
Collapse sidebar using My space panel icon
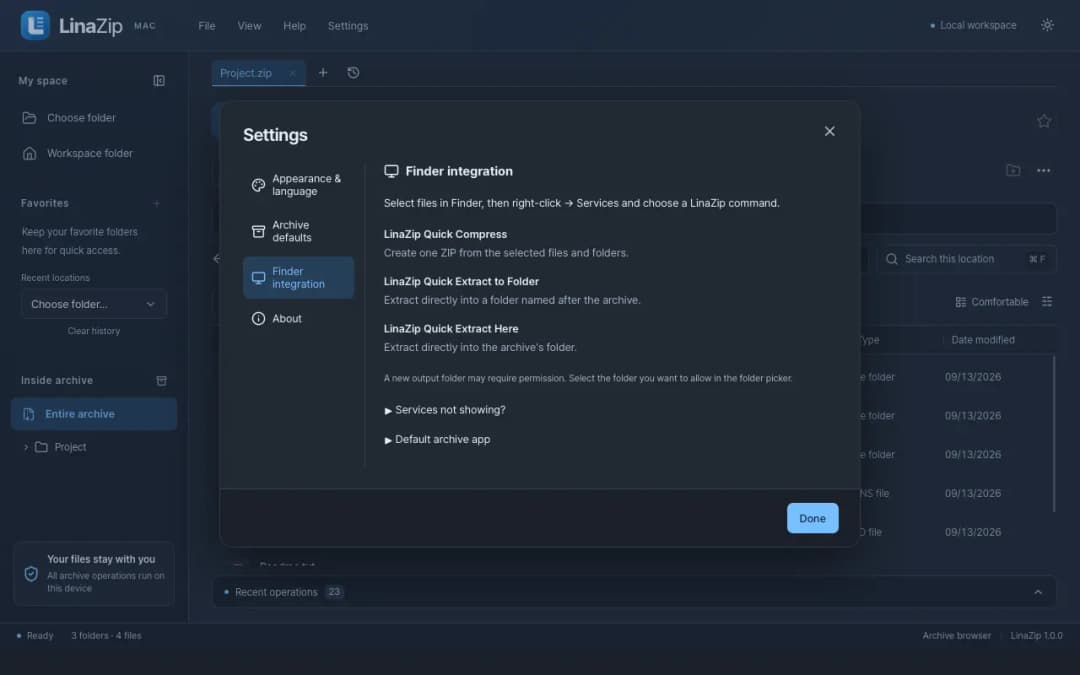point(159,81)
